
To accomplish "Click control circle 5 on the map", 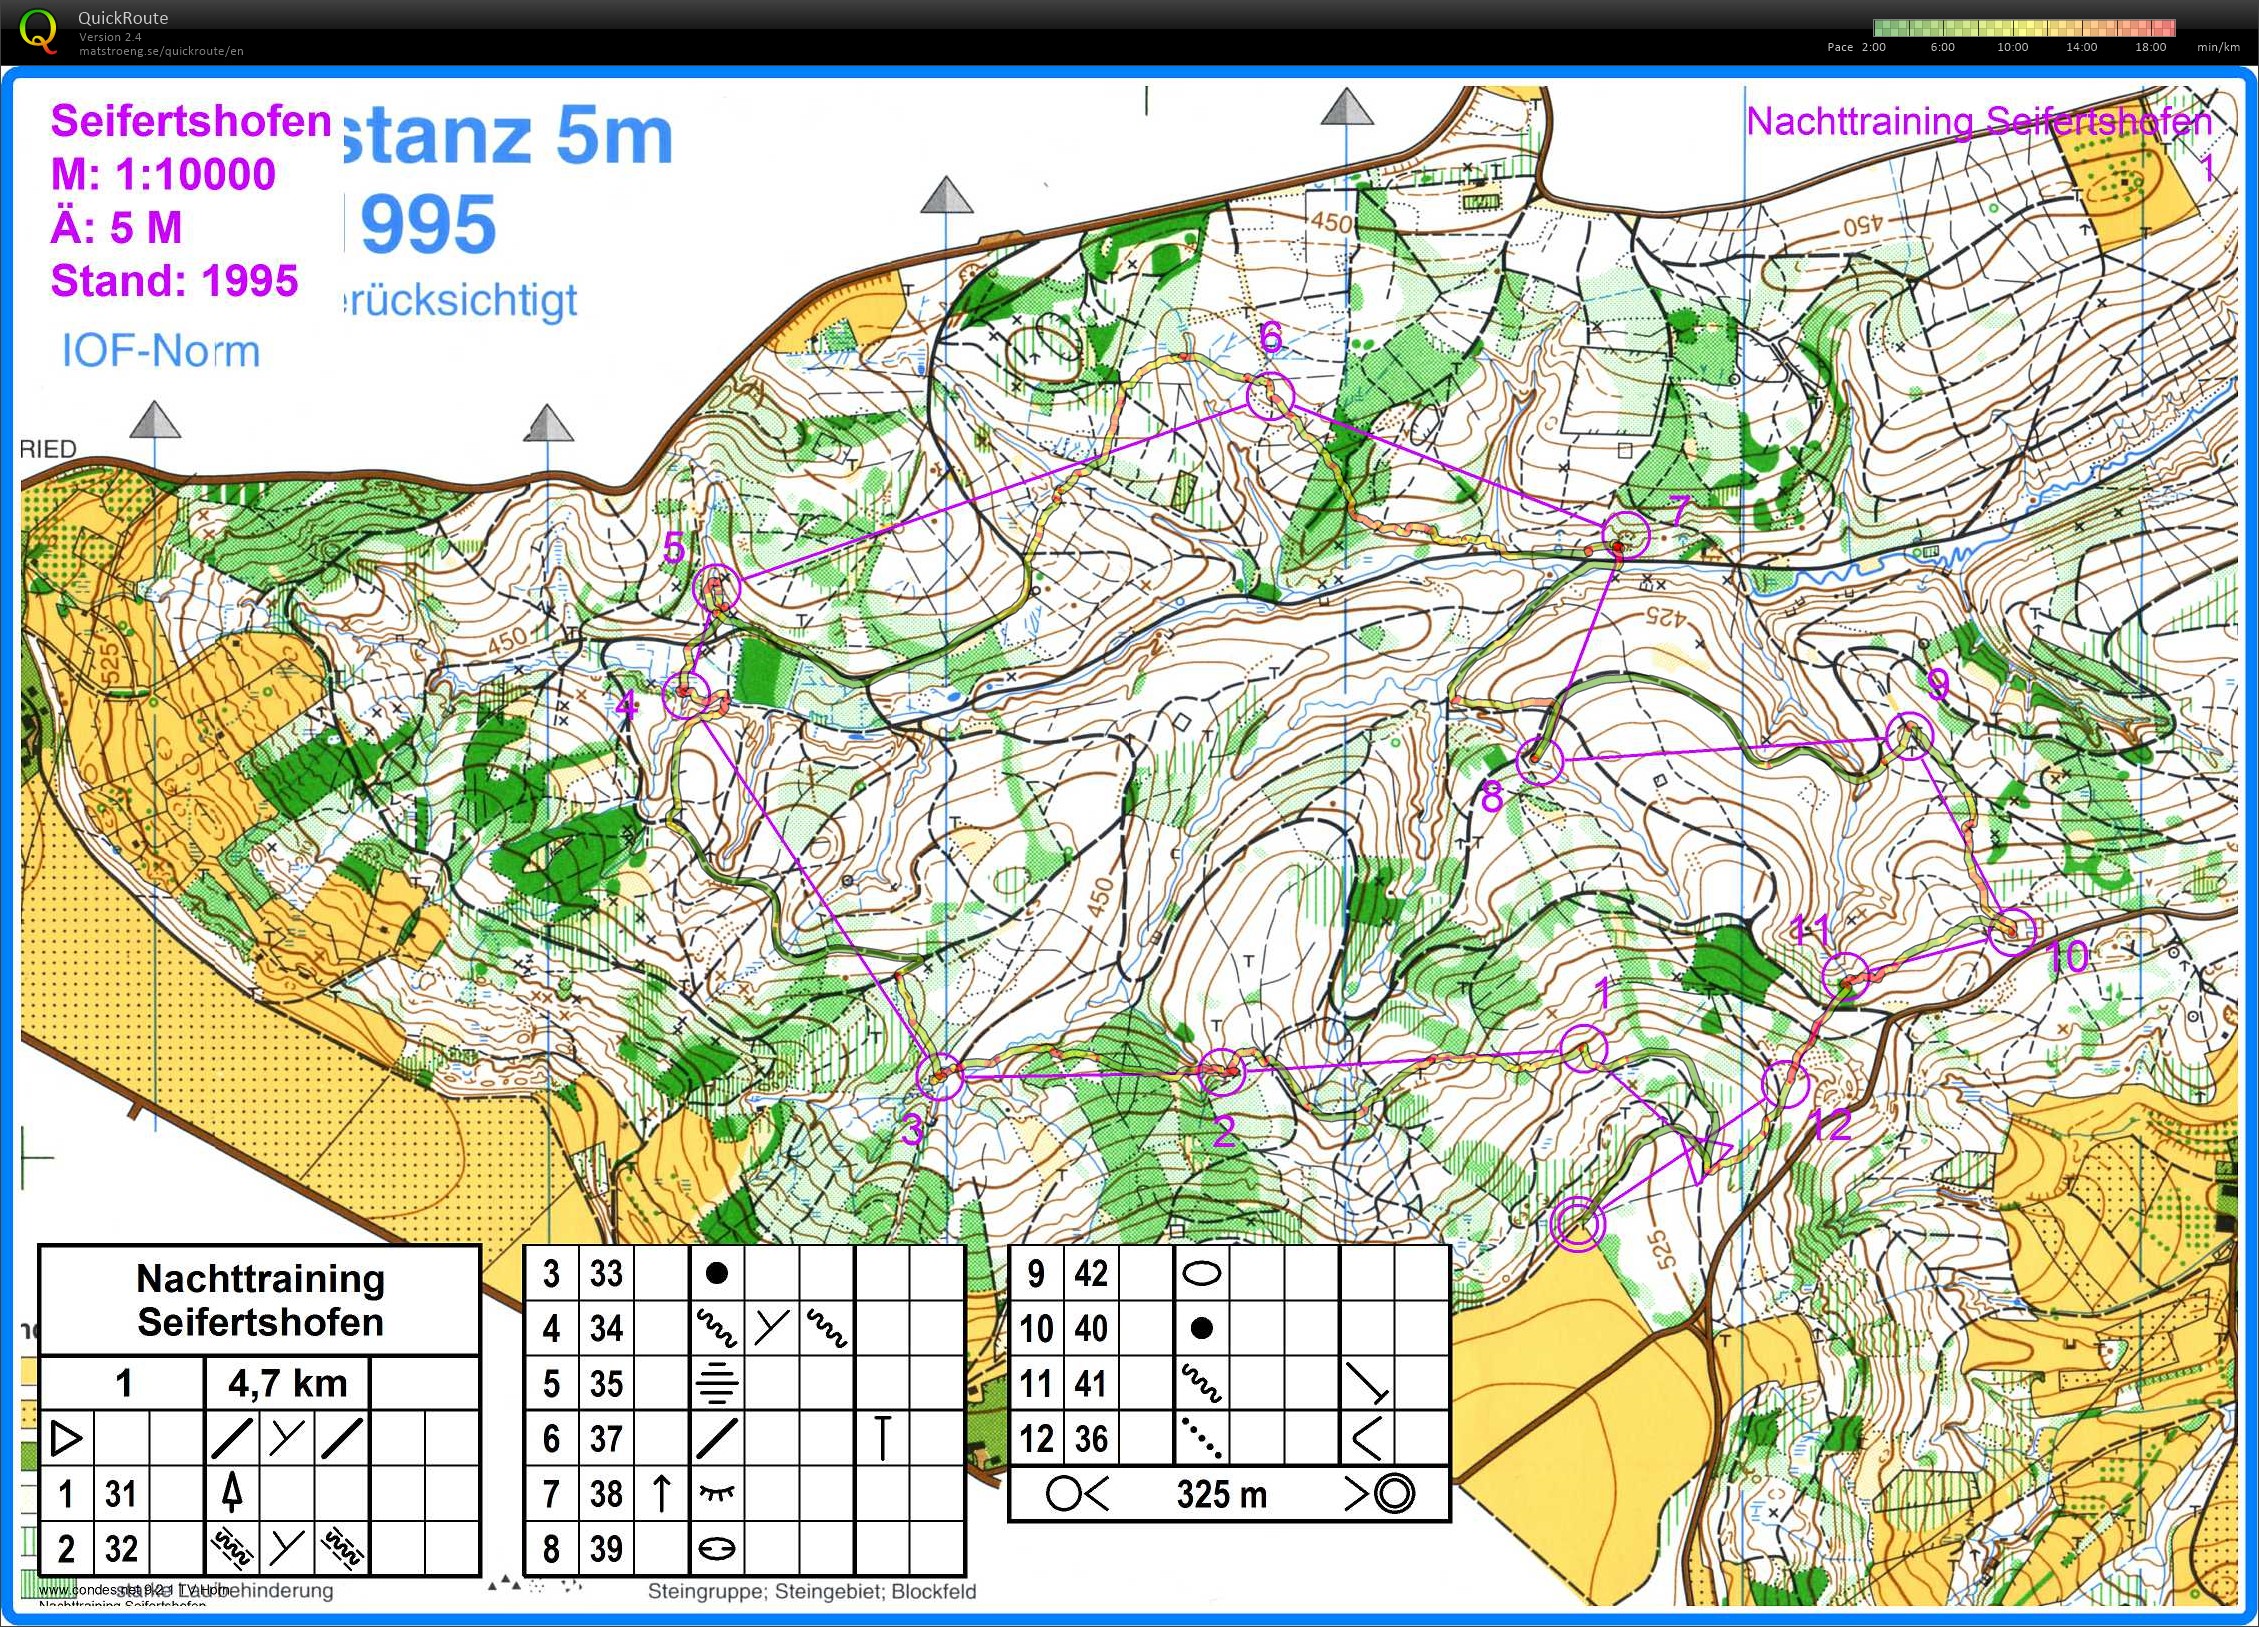I will [x=717, y=588].
